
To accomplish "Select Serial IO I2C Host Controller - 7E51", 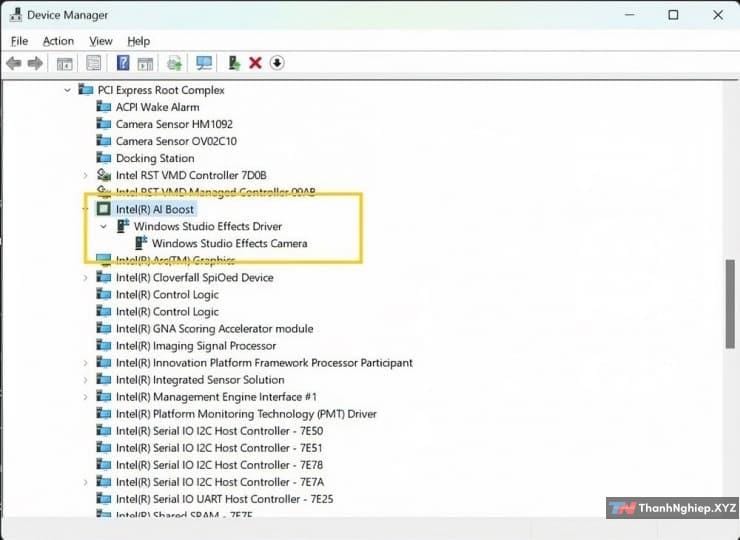I will [219, 447].
